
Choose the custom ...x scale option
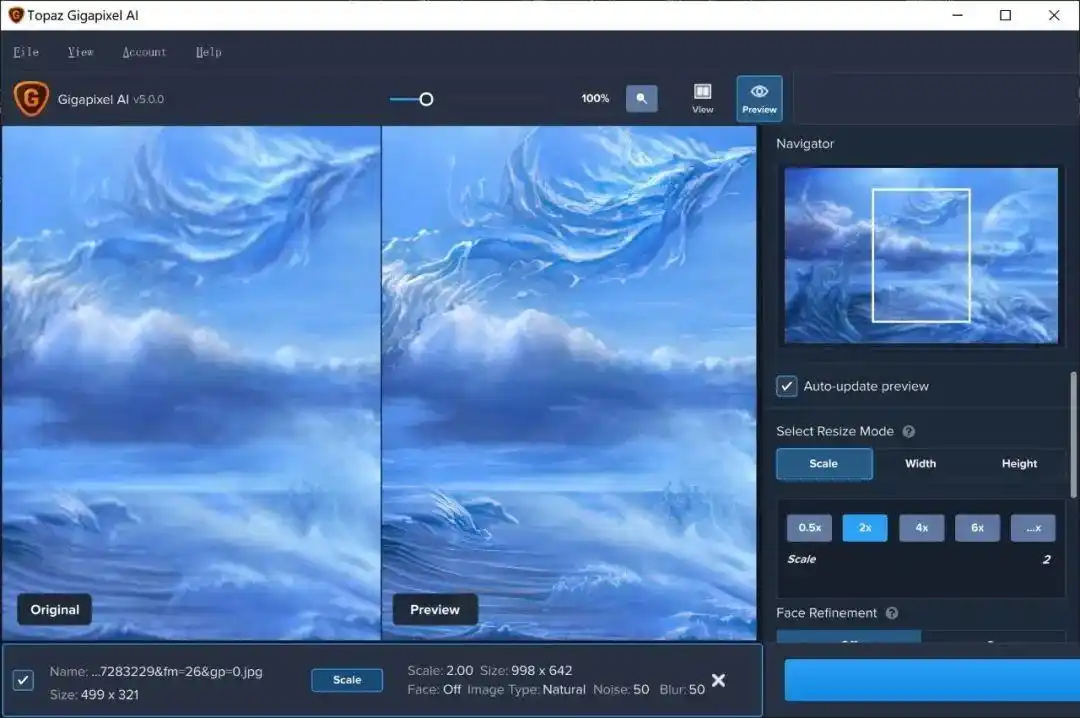(x=1033, y=528)
